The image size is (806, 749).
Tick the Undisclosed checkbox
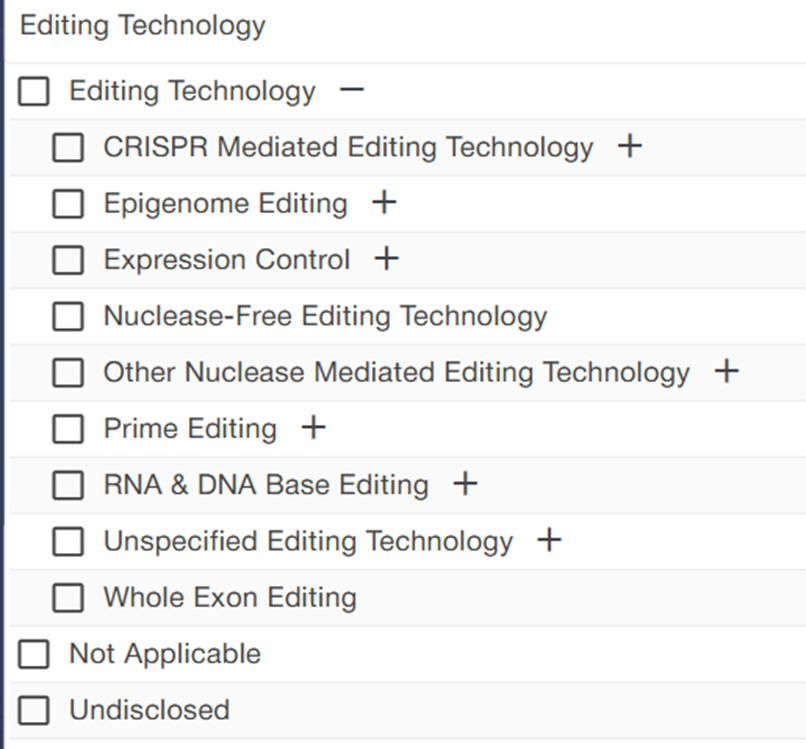coord(34,710)
